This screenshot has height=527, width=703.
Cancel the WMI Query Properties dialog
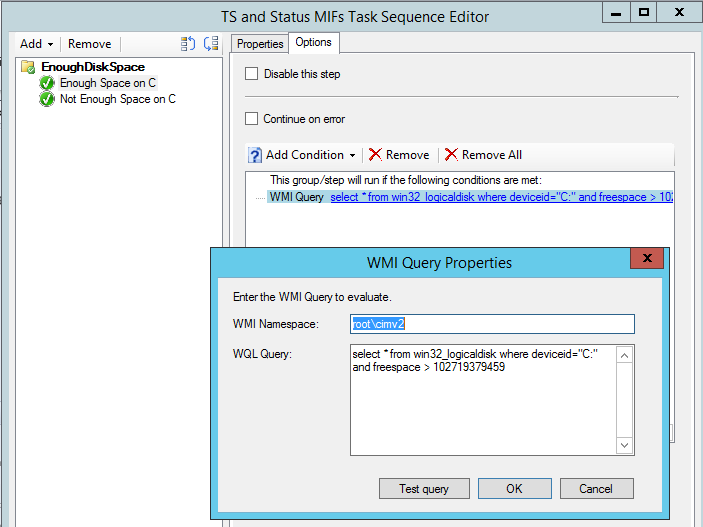pos(595,489)
